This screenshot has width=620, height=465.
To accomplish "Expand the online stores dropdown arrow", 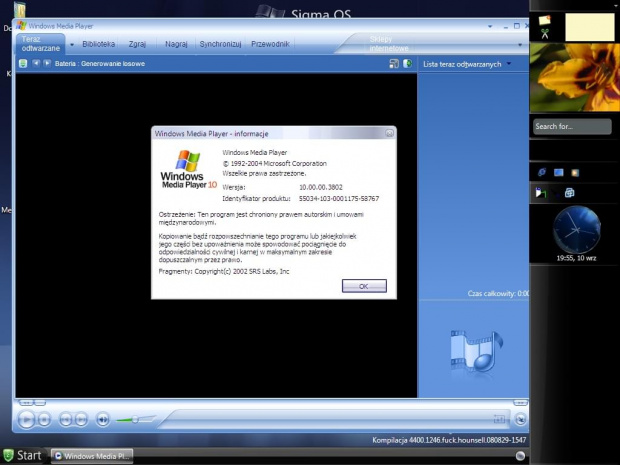I will click(520, 45).
